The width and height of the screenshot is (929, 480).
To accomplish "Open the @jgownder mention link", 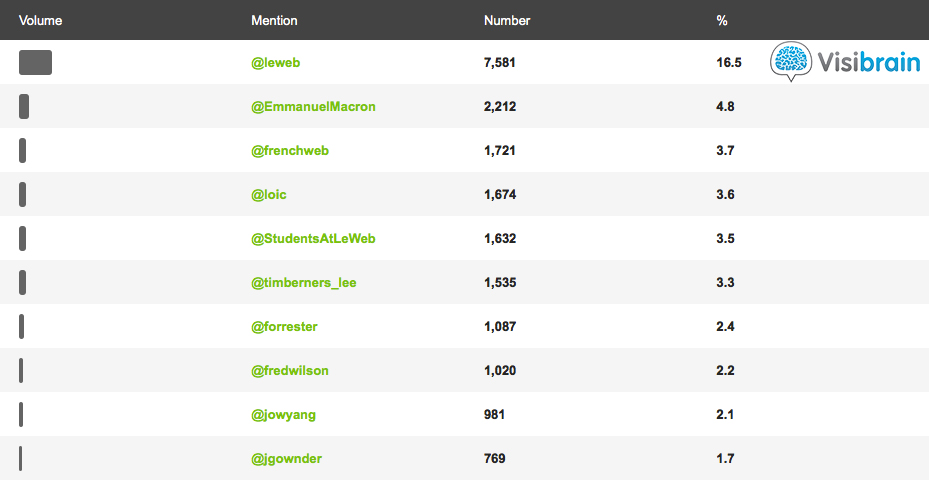I will [x=287, y=459].
